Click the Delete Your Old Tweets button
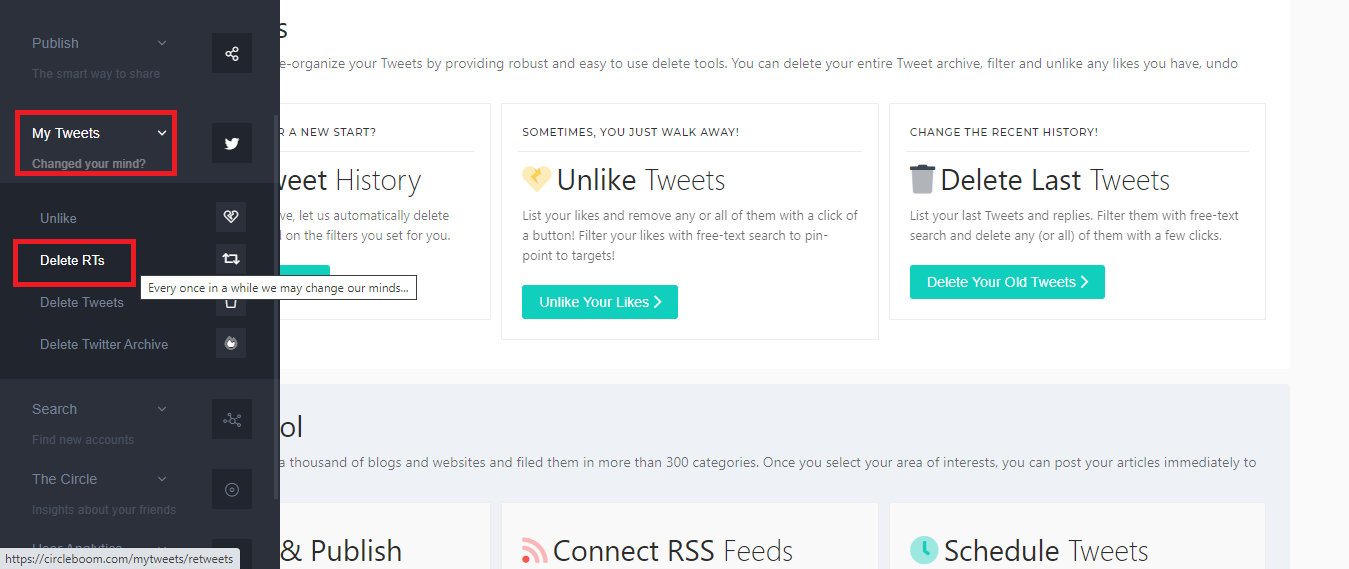 click(1007, 282)
